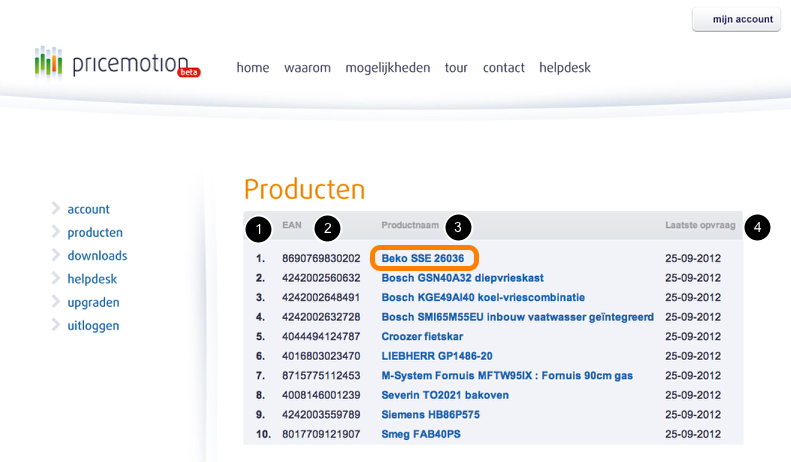Click uitloggen to log out
This screenshot has height=462, width=791.
coord(93,325)
